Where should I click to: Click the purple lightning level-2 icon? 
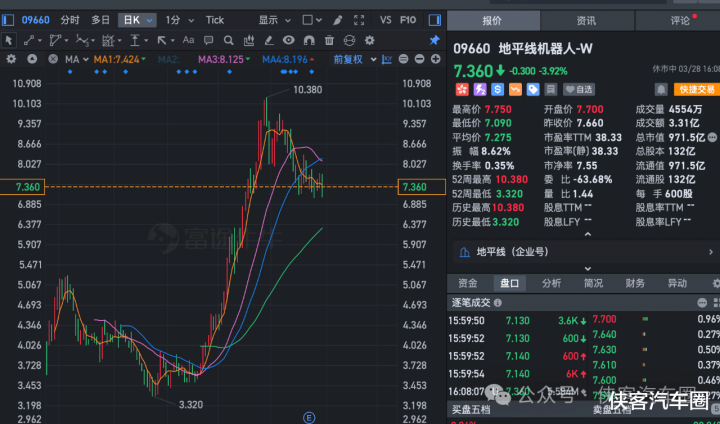click(x=480, y=89)
